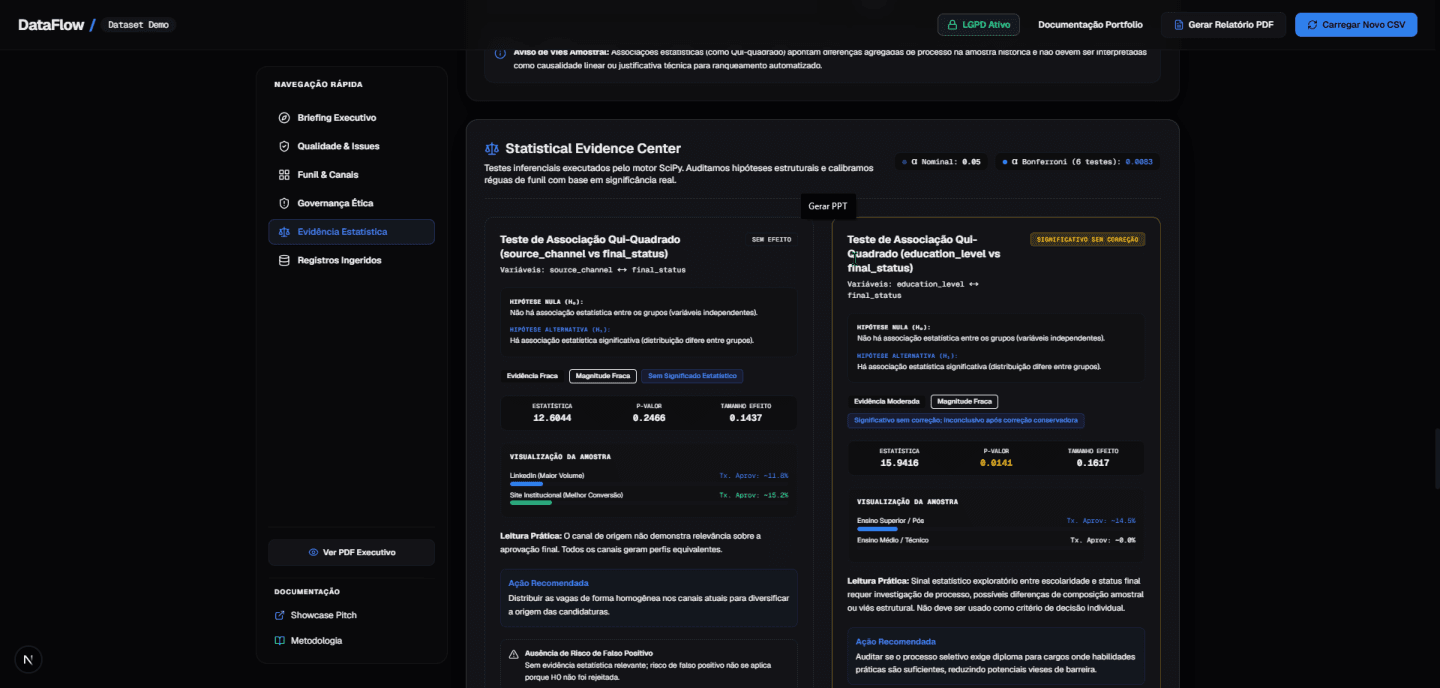Screen dimensions: 1440x688
Task: Click the LinkedIn (Maior Volume) blue bar
Action: tap(526, 484)
